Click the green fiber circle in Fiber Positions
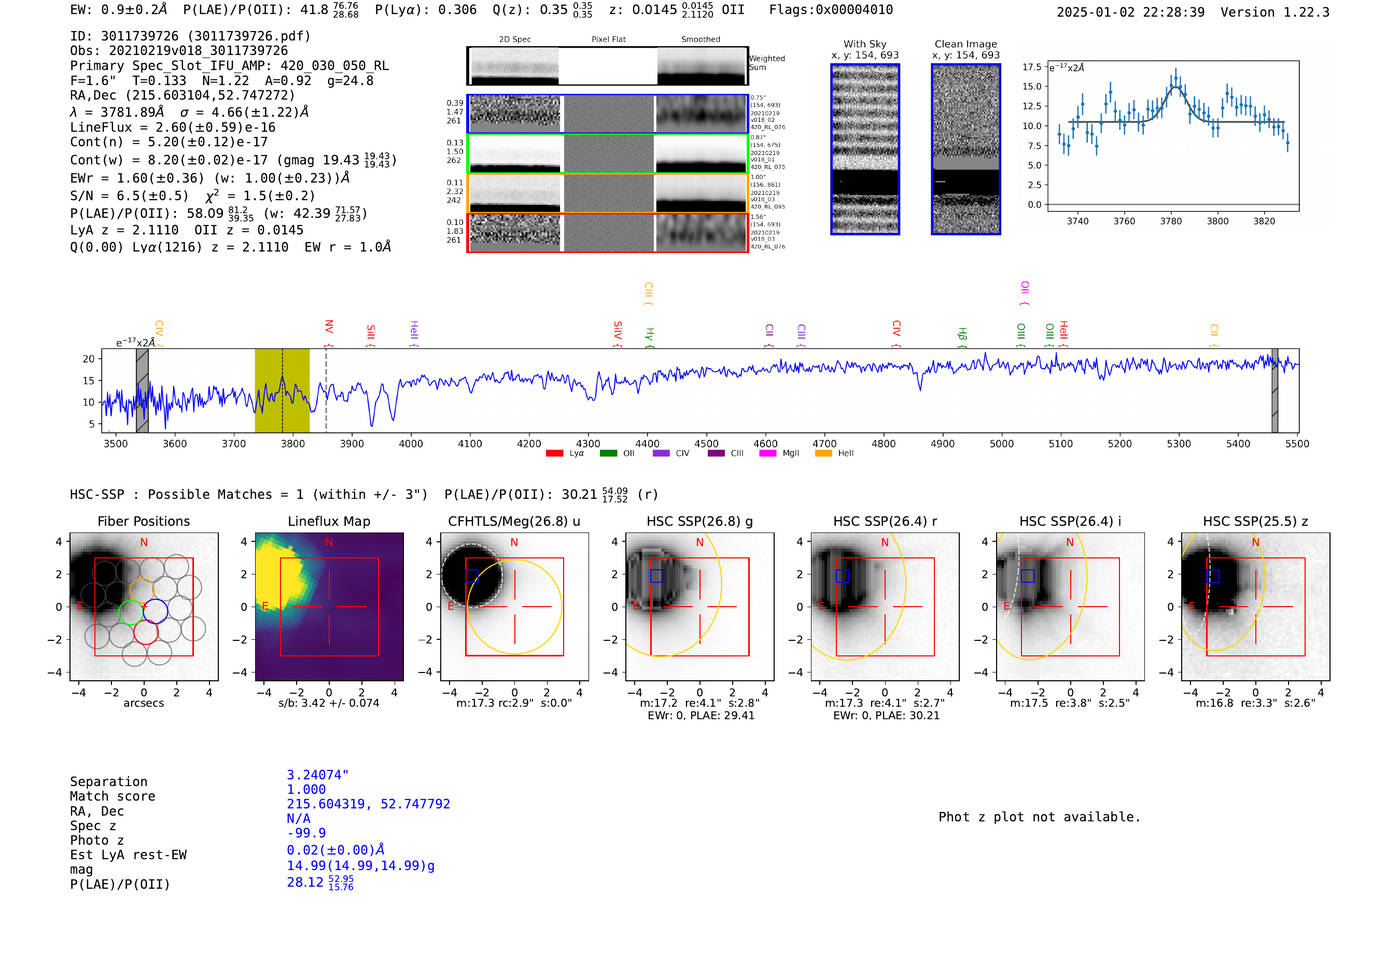Screen dimensions: 1400x953 click(x=131, y=612)
